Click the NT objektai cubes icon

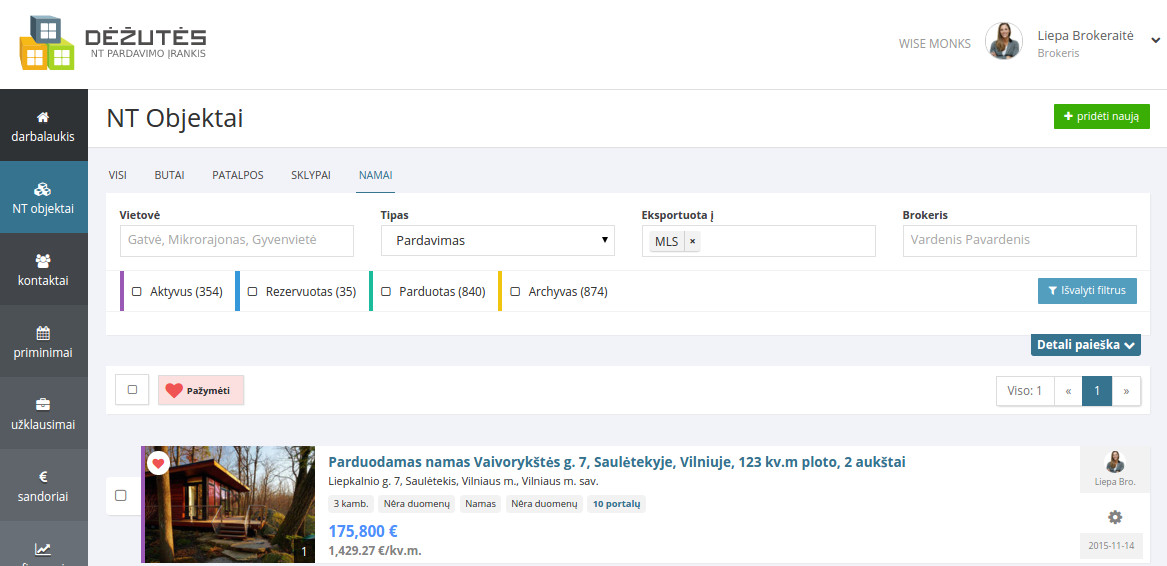[x=43, y=189]
